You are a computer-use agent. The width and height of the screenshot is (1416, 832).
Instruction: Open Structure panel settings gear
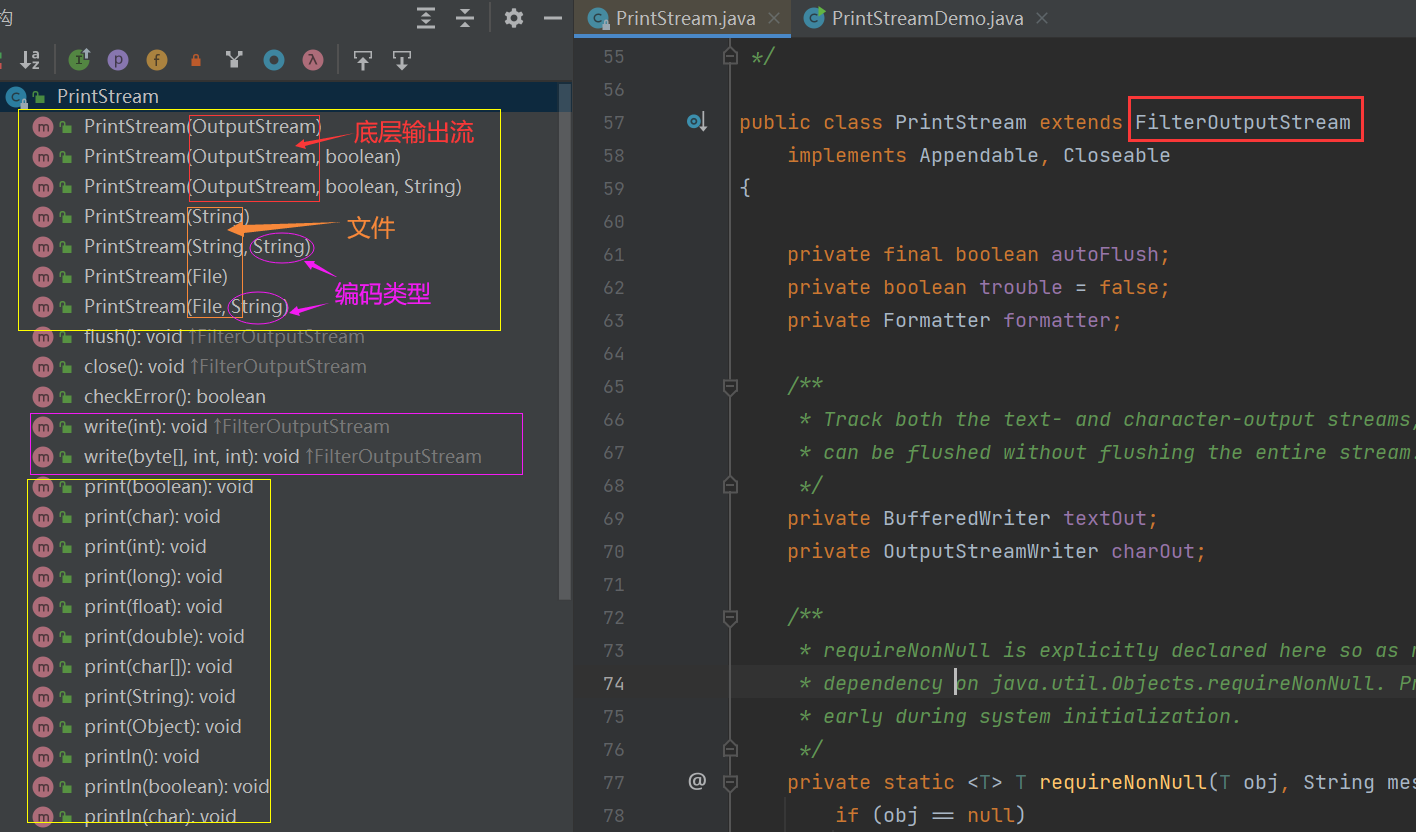click(514, 18)
